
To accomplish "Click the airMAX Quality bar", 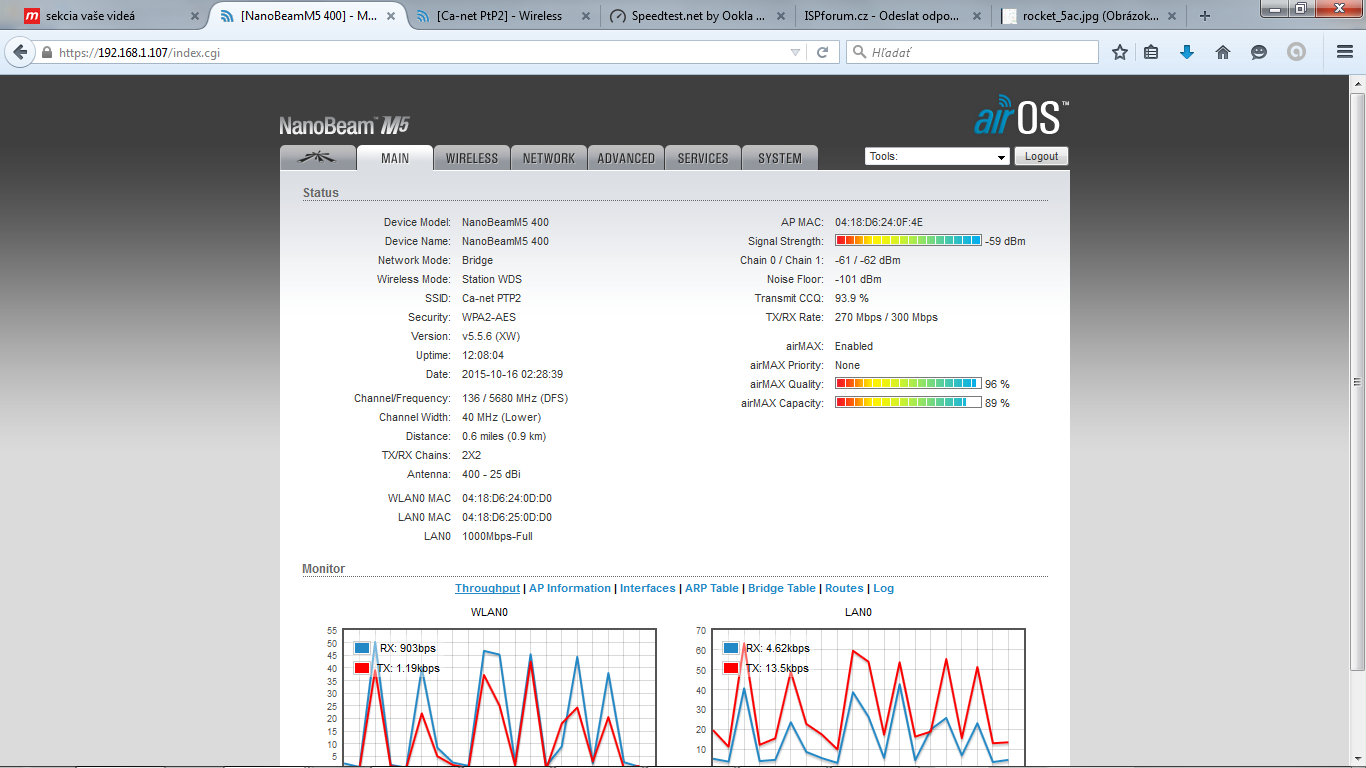I will tap(908, 384).
